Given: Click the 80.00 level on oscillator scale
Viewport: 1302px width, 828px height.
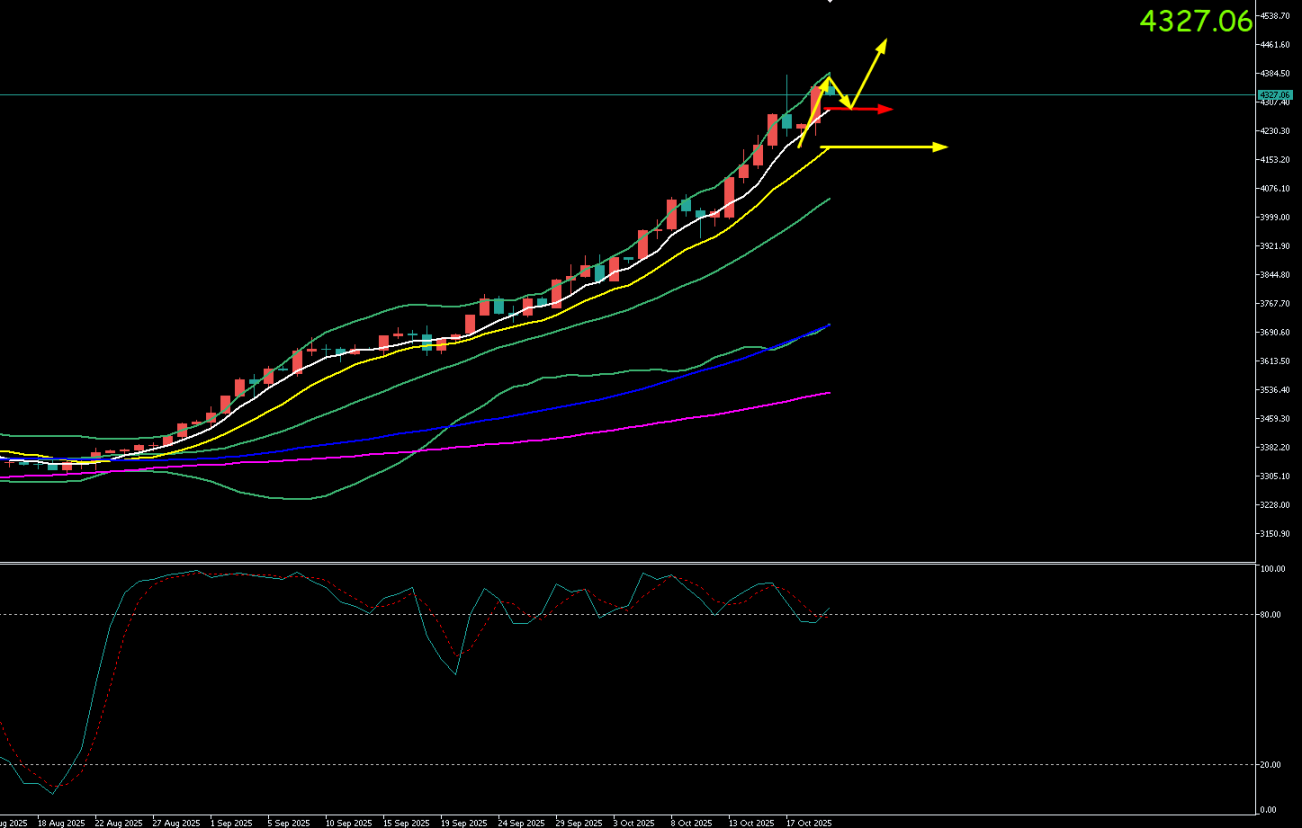Looking at the screenshot, I should pyautogui.click(x=1270, y=614).
